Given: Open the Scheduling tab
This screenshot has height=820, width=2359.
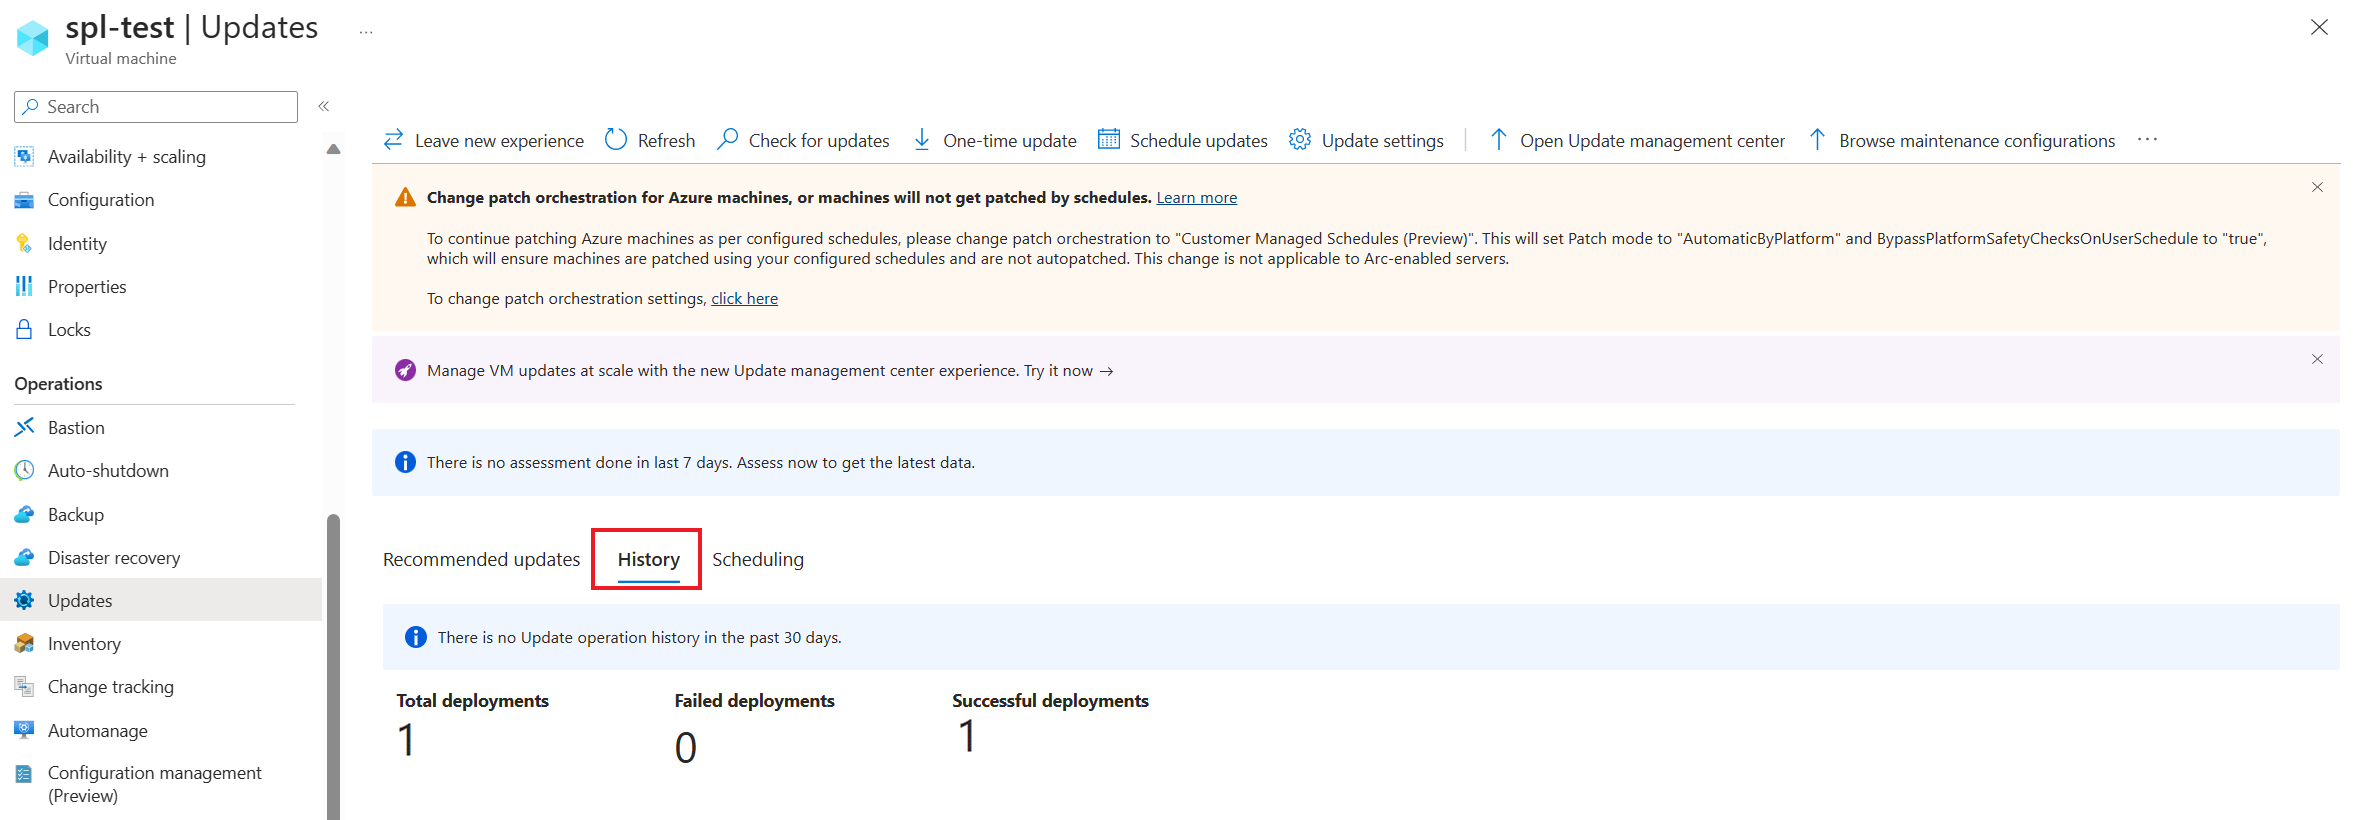Looking at the screenshot, I should [758, 559].
